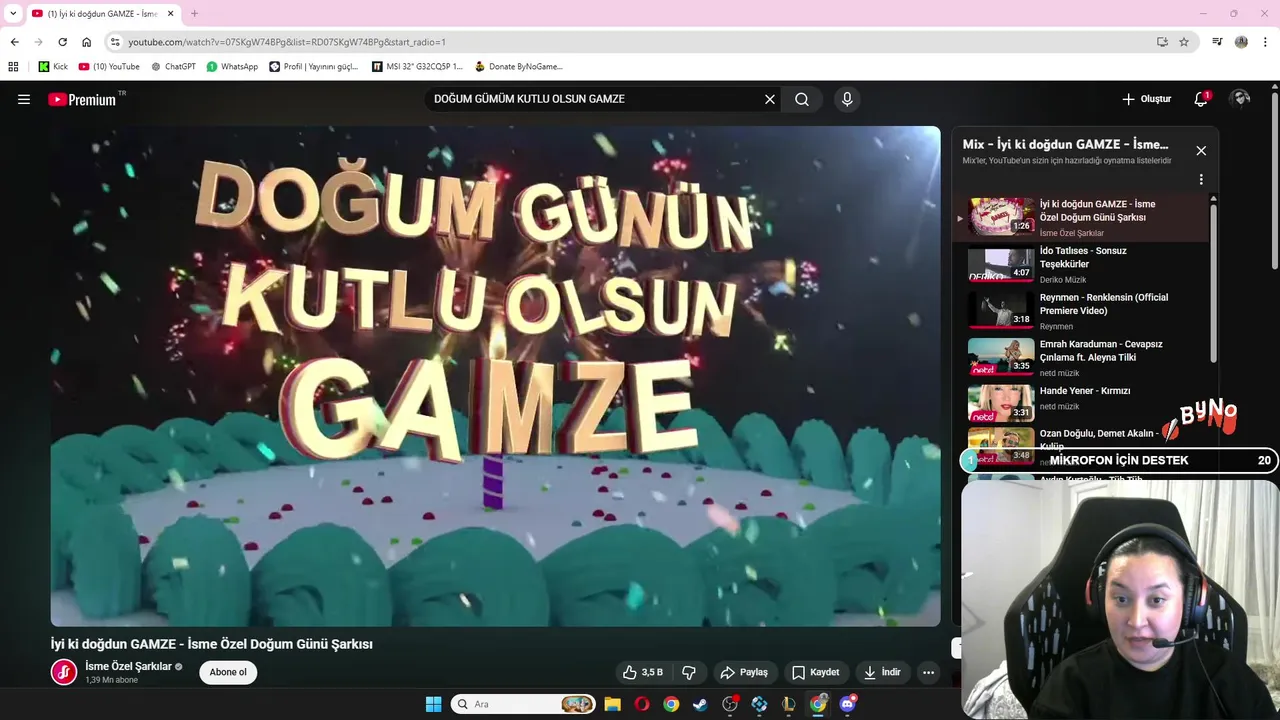Viewport: 1280px width, 720px height.
Task: Open YouTube account avatar menu
Action: 1240,98
